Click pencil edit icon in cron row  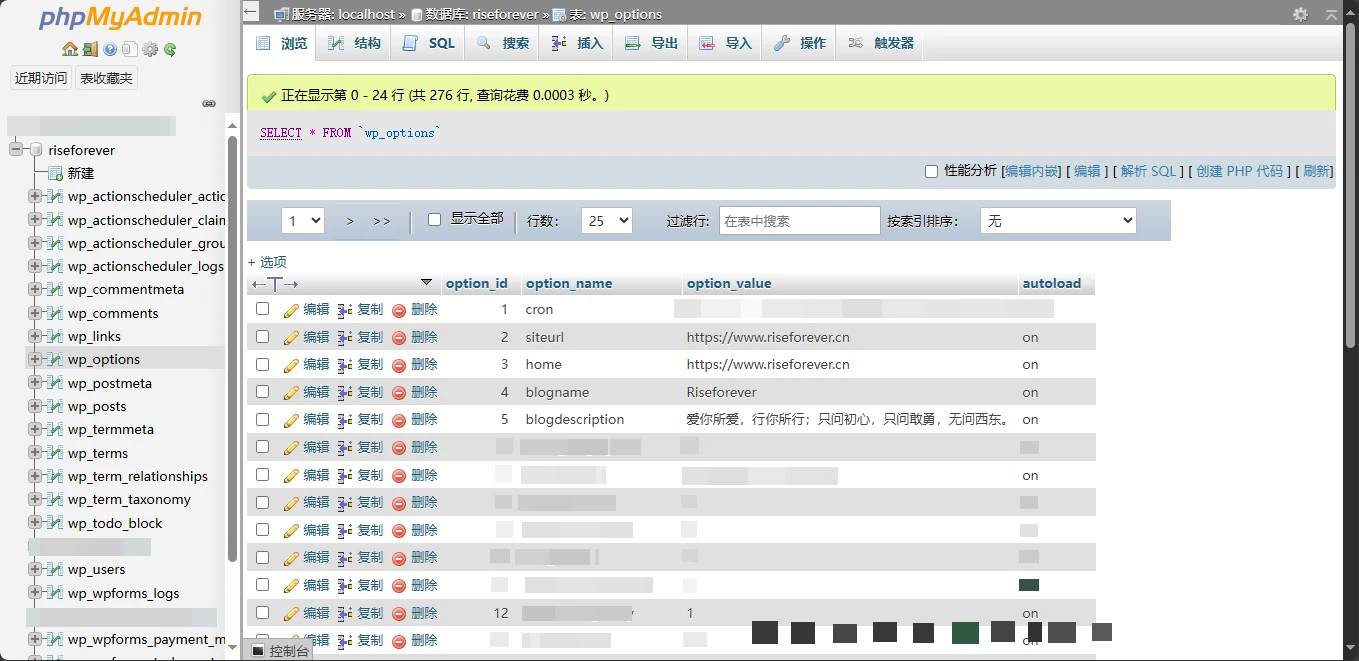pos(291,310)
